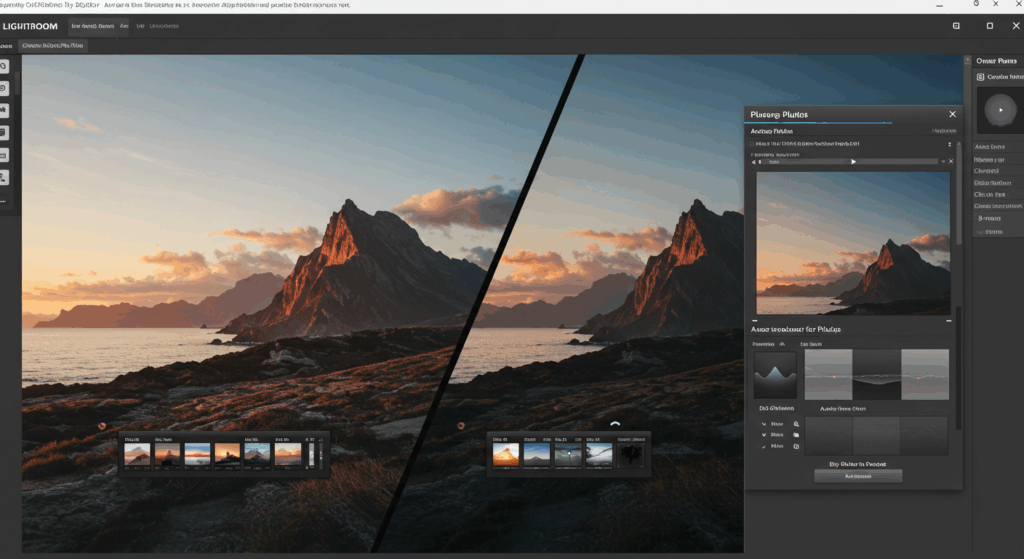Toggle the checkbox below the floating panel header

752,144
